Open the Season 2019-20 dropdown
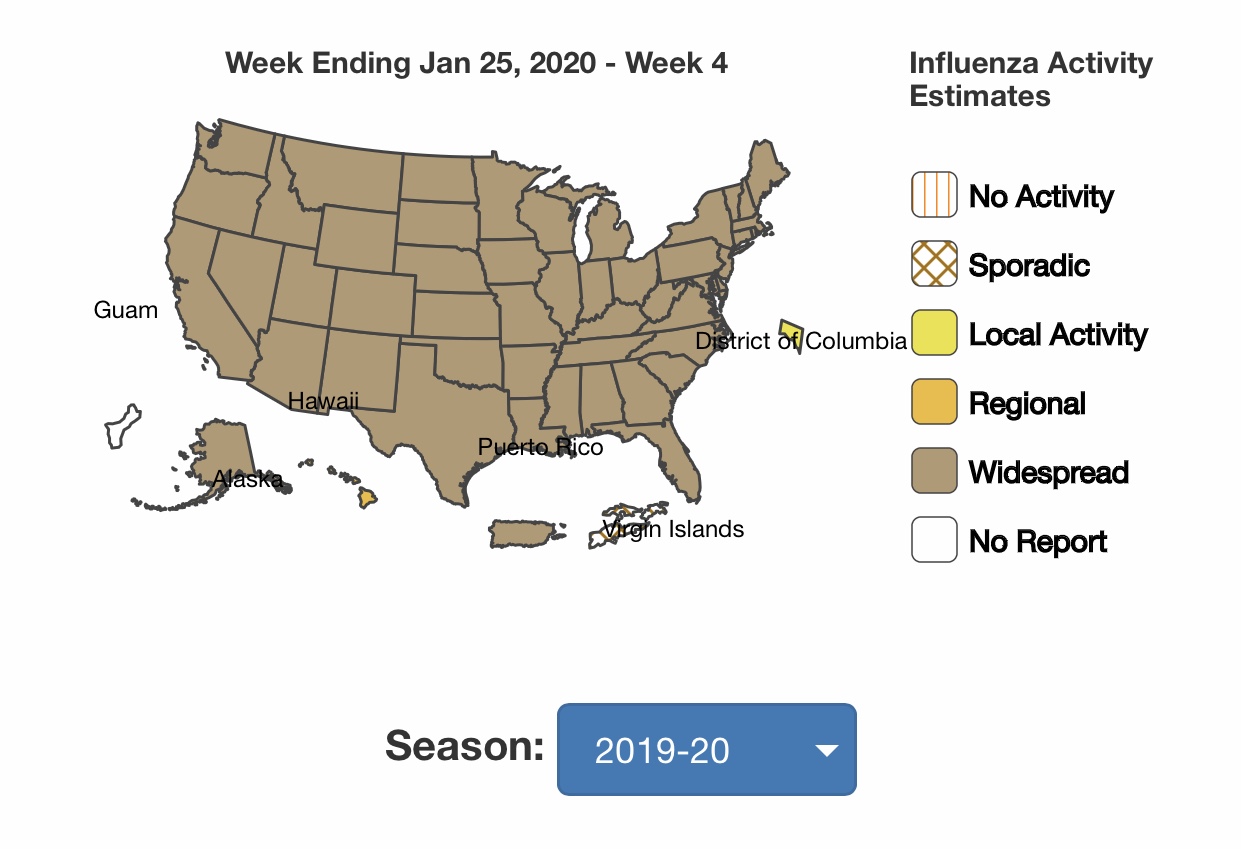The height and width of the screenshot is (849, 1241). [x=706, y=750]
